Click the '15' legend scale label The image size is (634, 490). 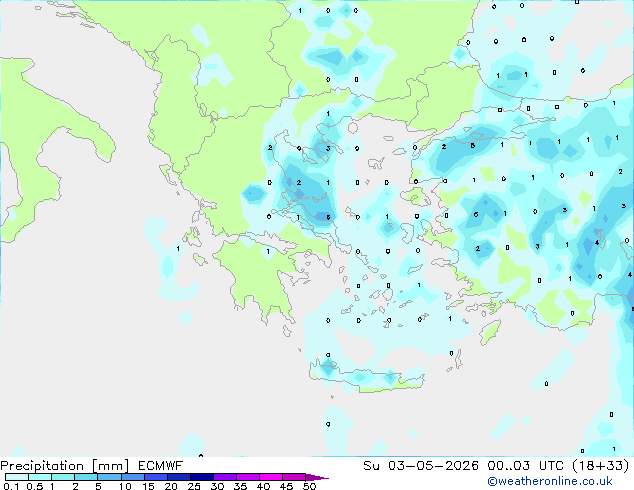(148, 486)
